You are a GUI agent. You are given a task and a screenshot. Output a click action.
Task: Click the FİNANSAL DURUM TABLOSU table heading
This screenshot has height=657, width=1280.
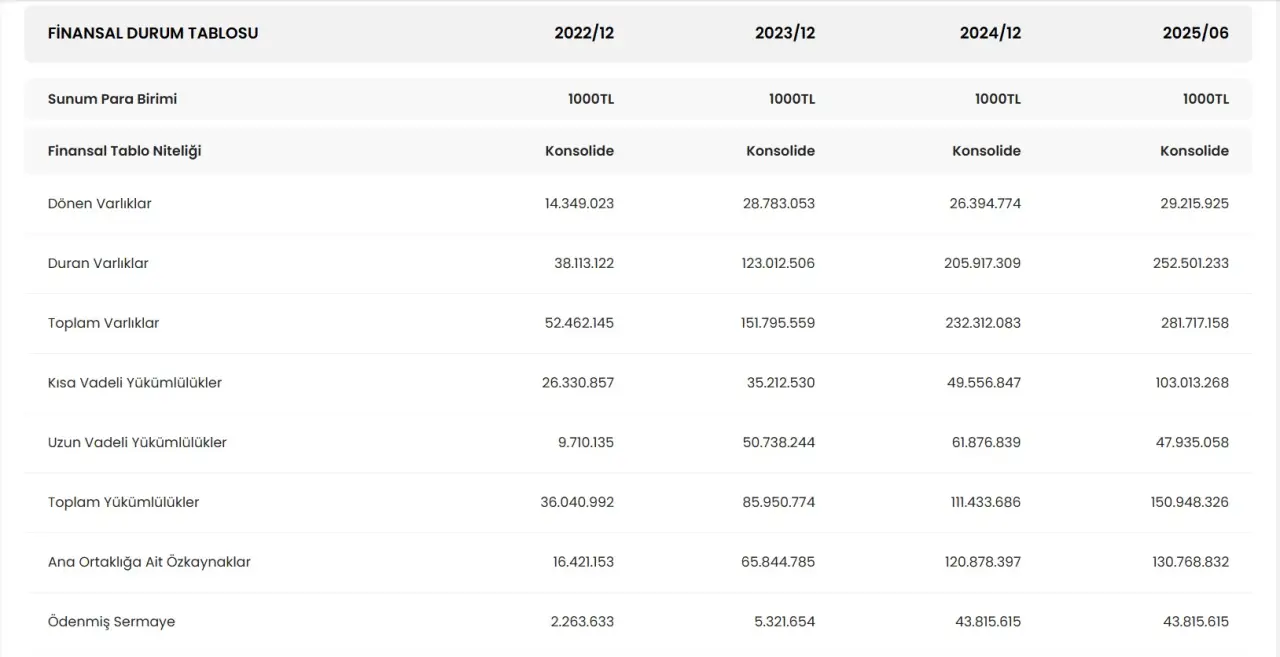(x=153, y=33)
